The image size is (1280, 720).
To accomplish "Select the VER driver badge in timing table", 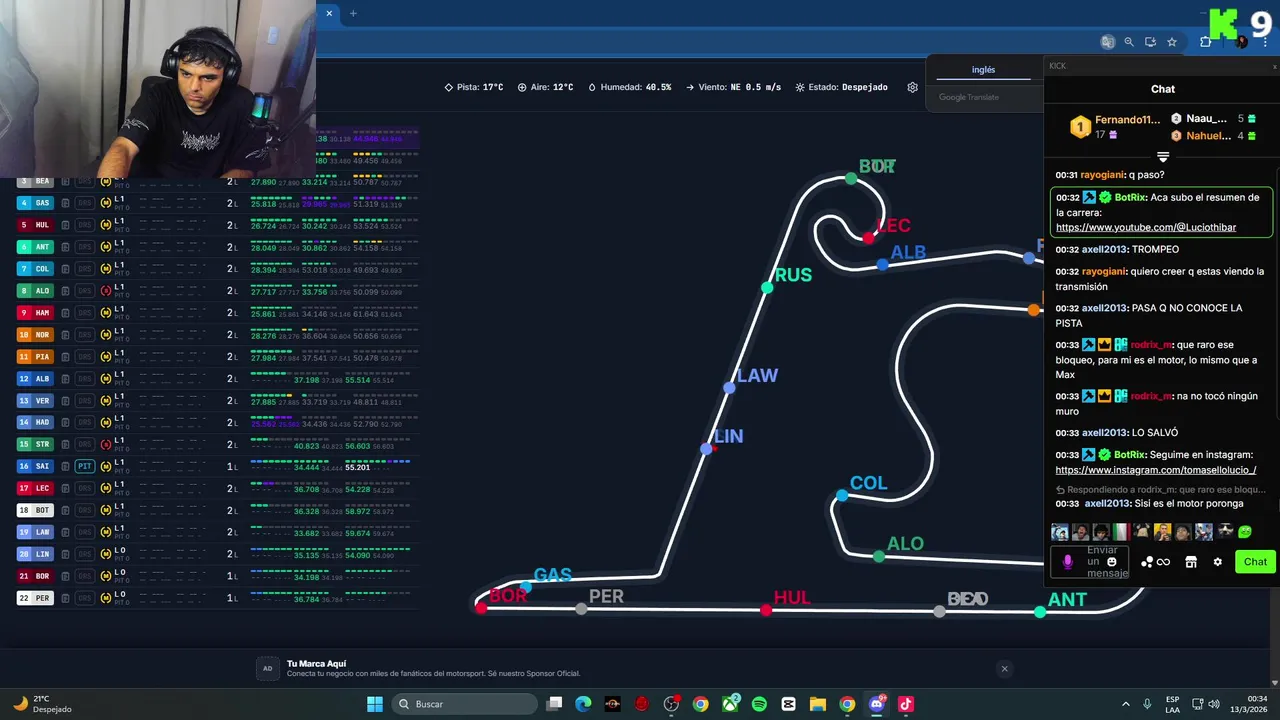I will click(x=35, y=401).
